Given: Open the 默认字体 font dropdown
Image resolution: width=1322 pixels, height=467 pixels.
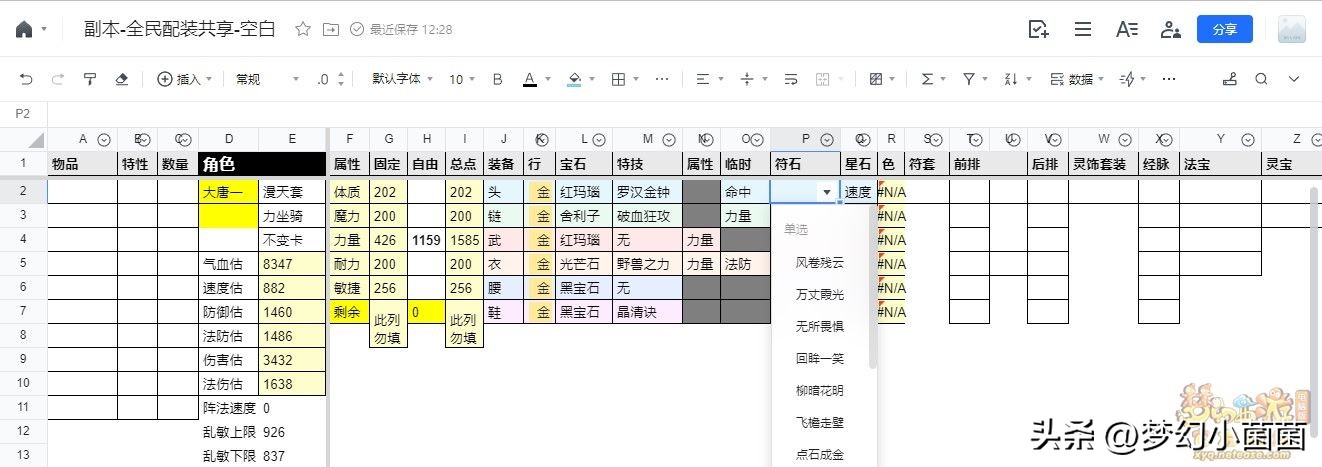Looking at the screenshot, I should click(403, 79).
